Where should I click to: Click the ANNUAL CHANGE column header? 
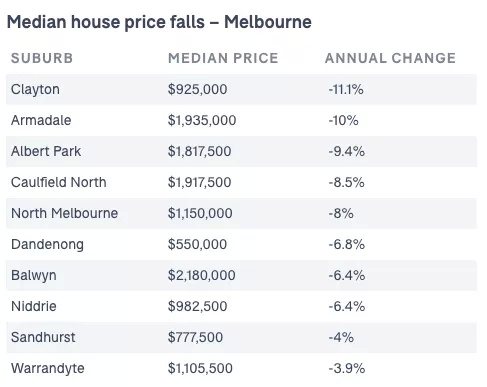coord(390,58)
